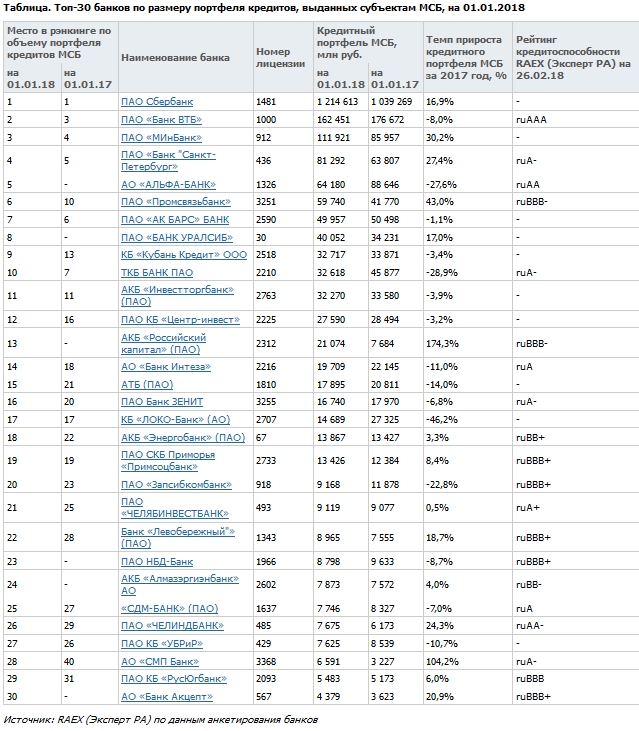Open ПАО «Запсибкомбанк» link
This screenshot has width=639, height=731.
[172, 484]
